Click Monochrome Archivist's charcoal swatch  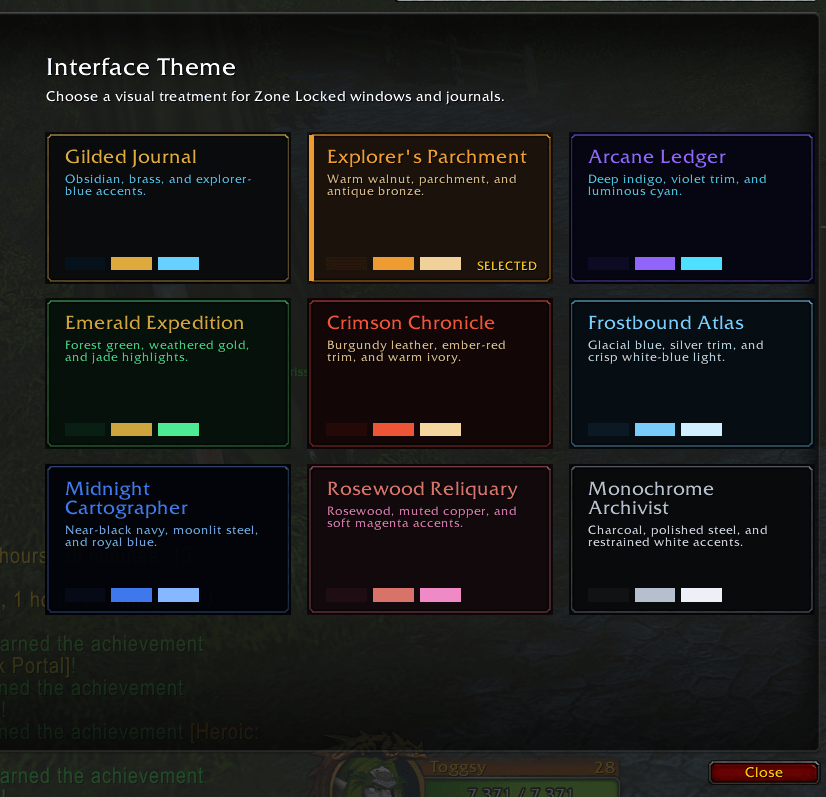608,595
